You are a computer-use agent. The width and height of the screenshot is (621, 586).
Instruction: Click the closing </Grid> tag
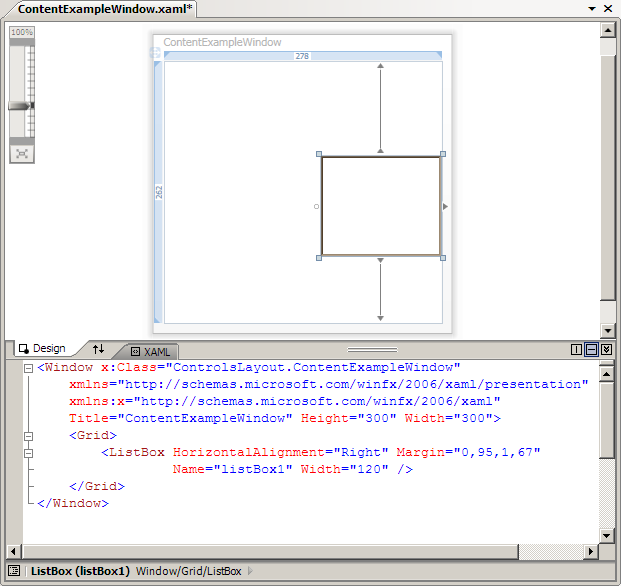pyautogui.click(x=97, y=486)
